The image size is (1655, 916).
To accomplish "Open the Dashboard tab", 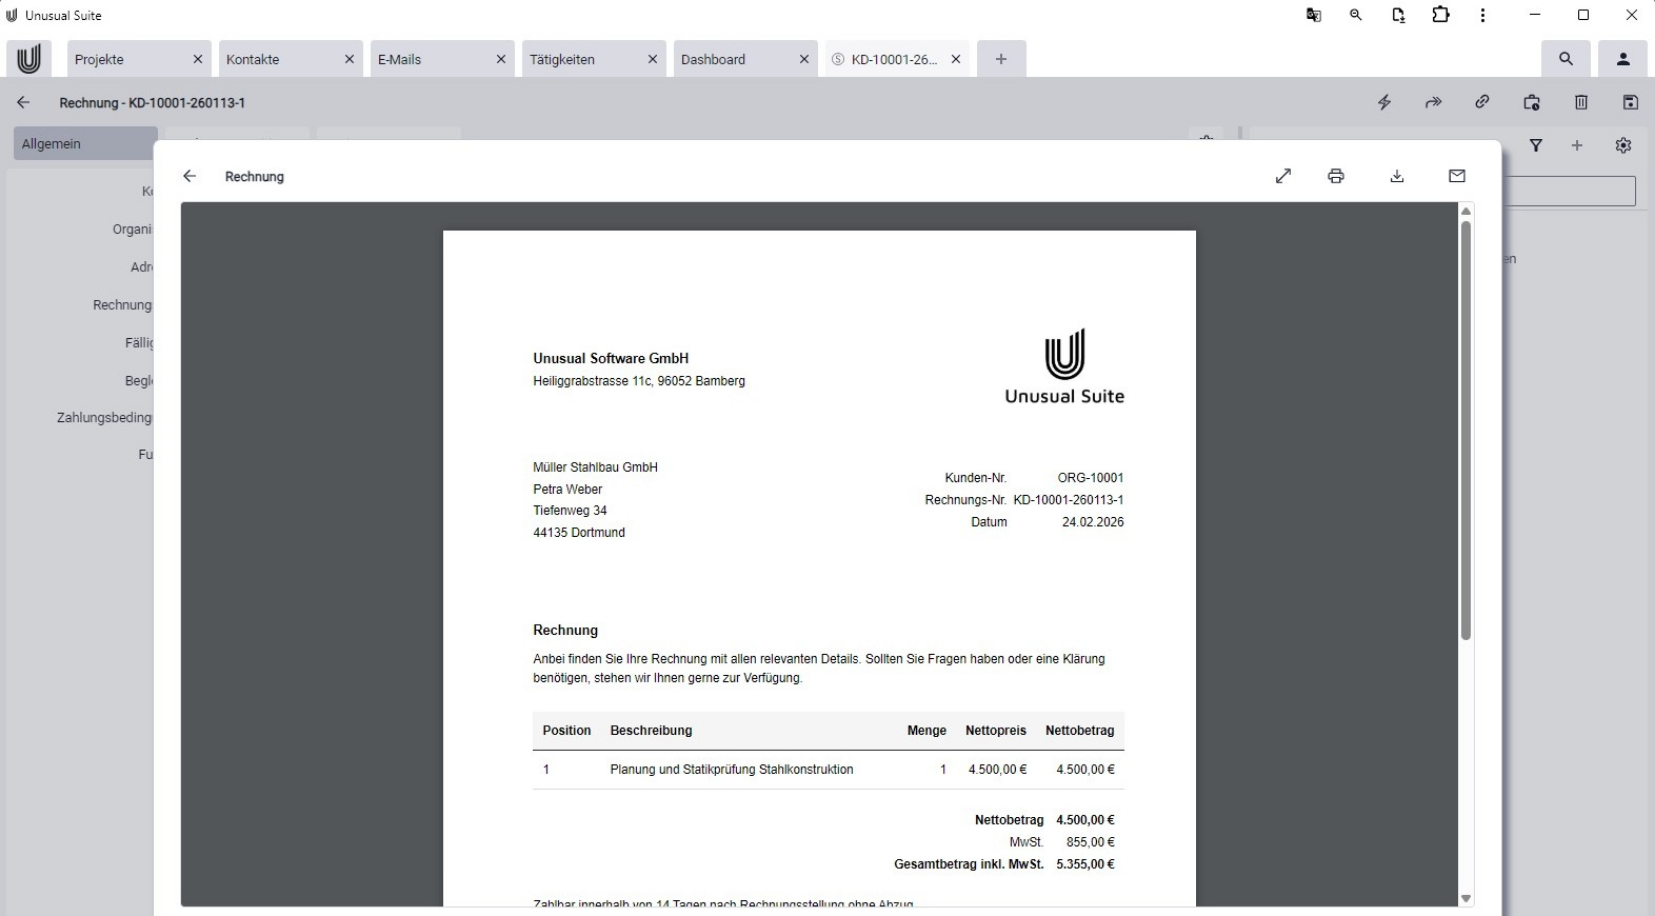I will point(716,59).
